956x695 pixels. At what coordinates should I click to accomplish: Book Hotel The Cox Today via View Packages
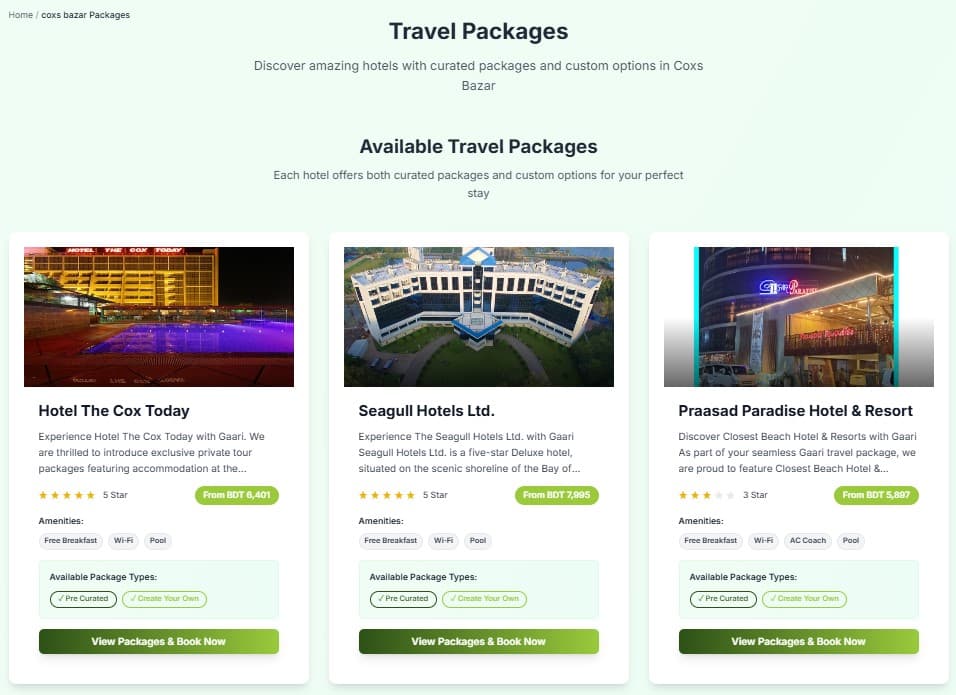(159, 641)
